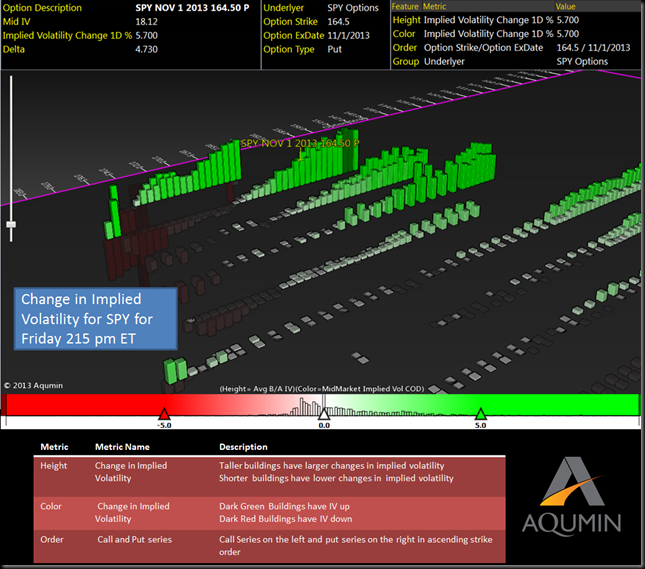Click the Aqumin logo
This screenshot has width=645, height=569.
(571, 496)
